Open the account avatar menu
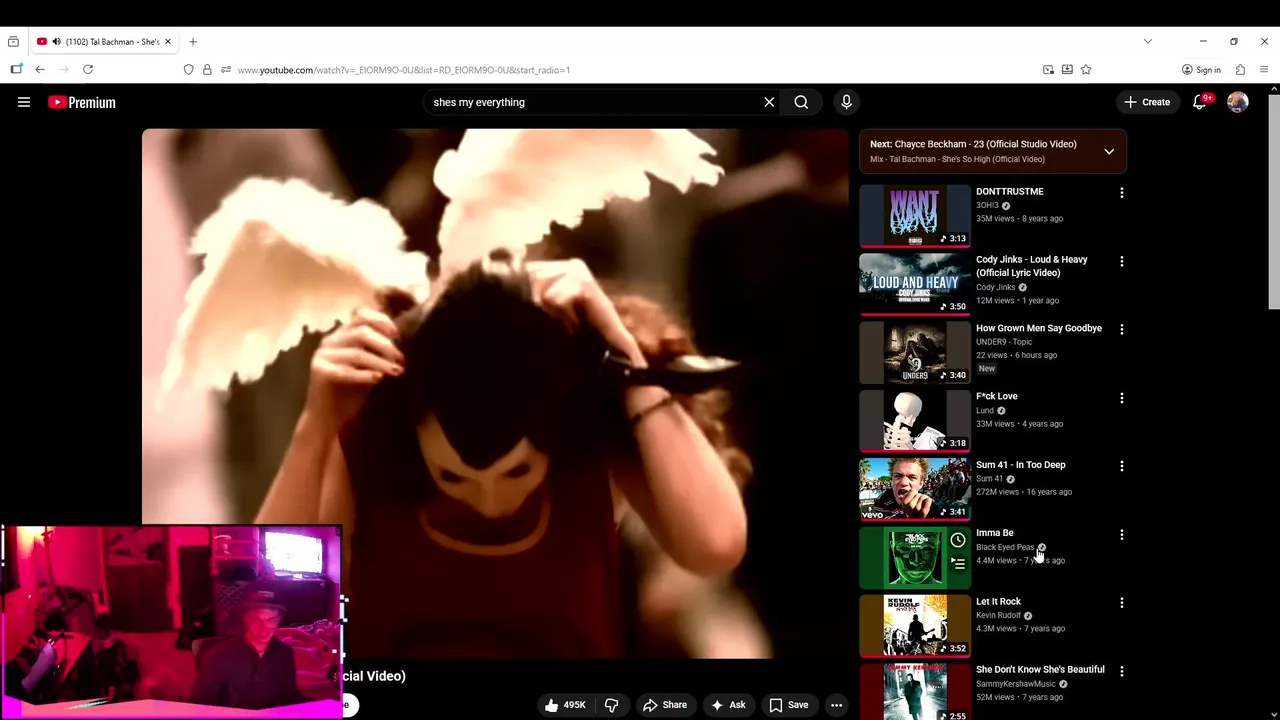The width and height of the screenshot is (1280, 720). 1238,102
